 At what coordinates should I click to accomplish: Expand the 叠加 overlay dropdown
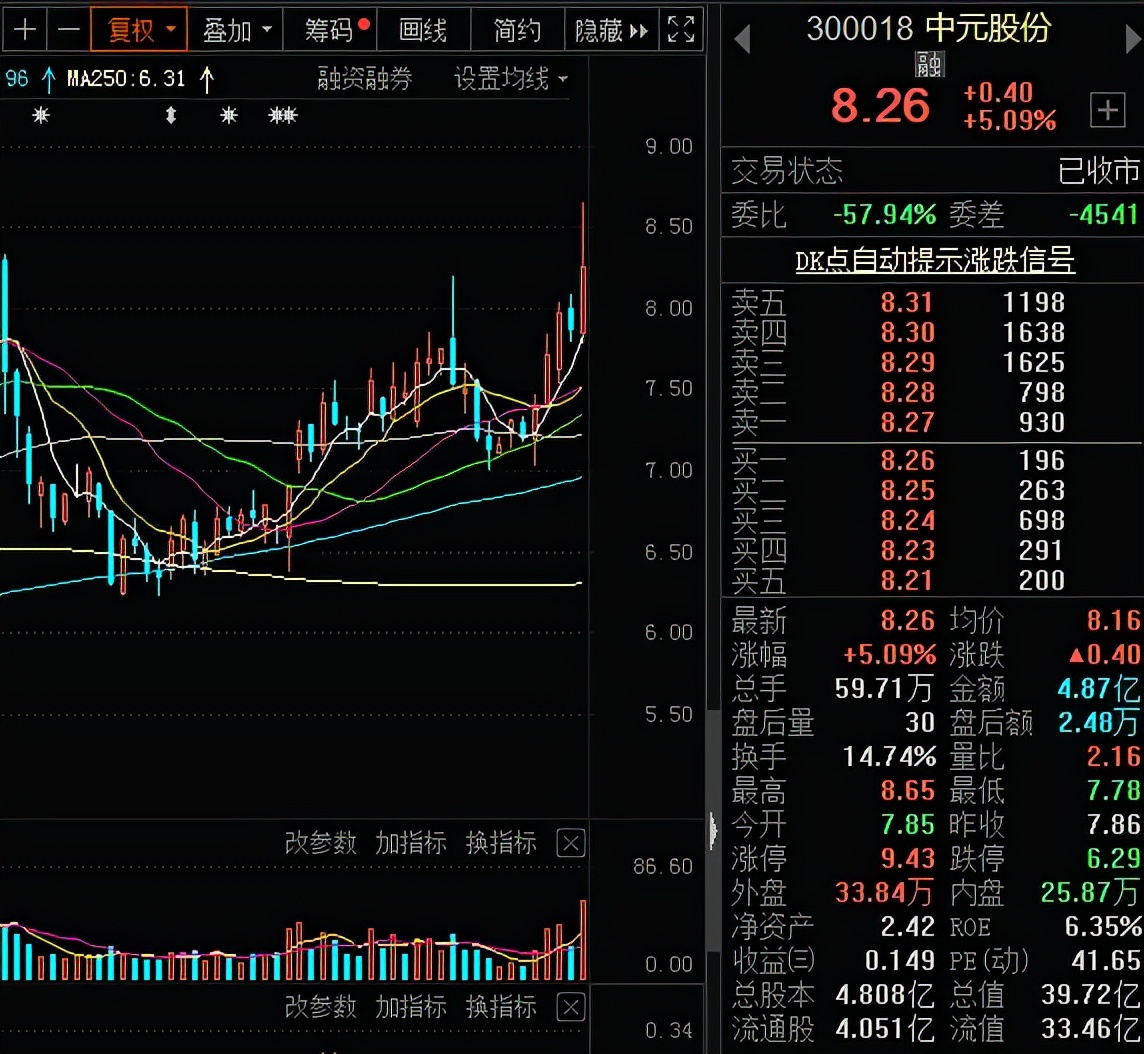236,30
